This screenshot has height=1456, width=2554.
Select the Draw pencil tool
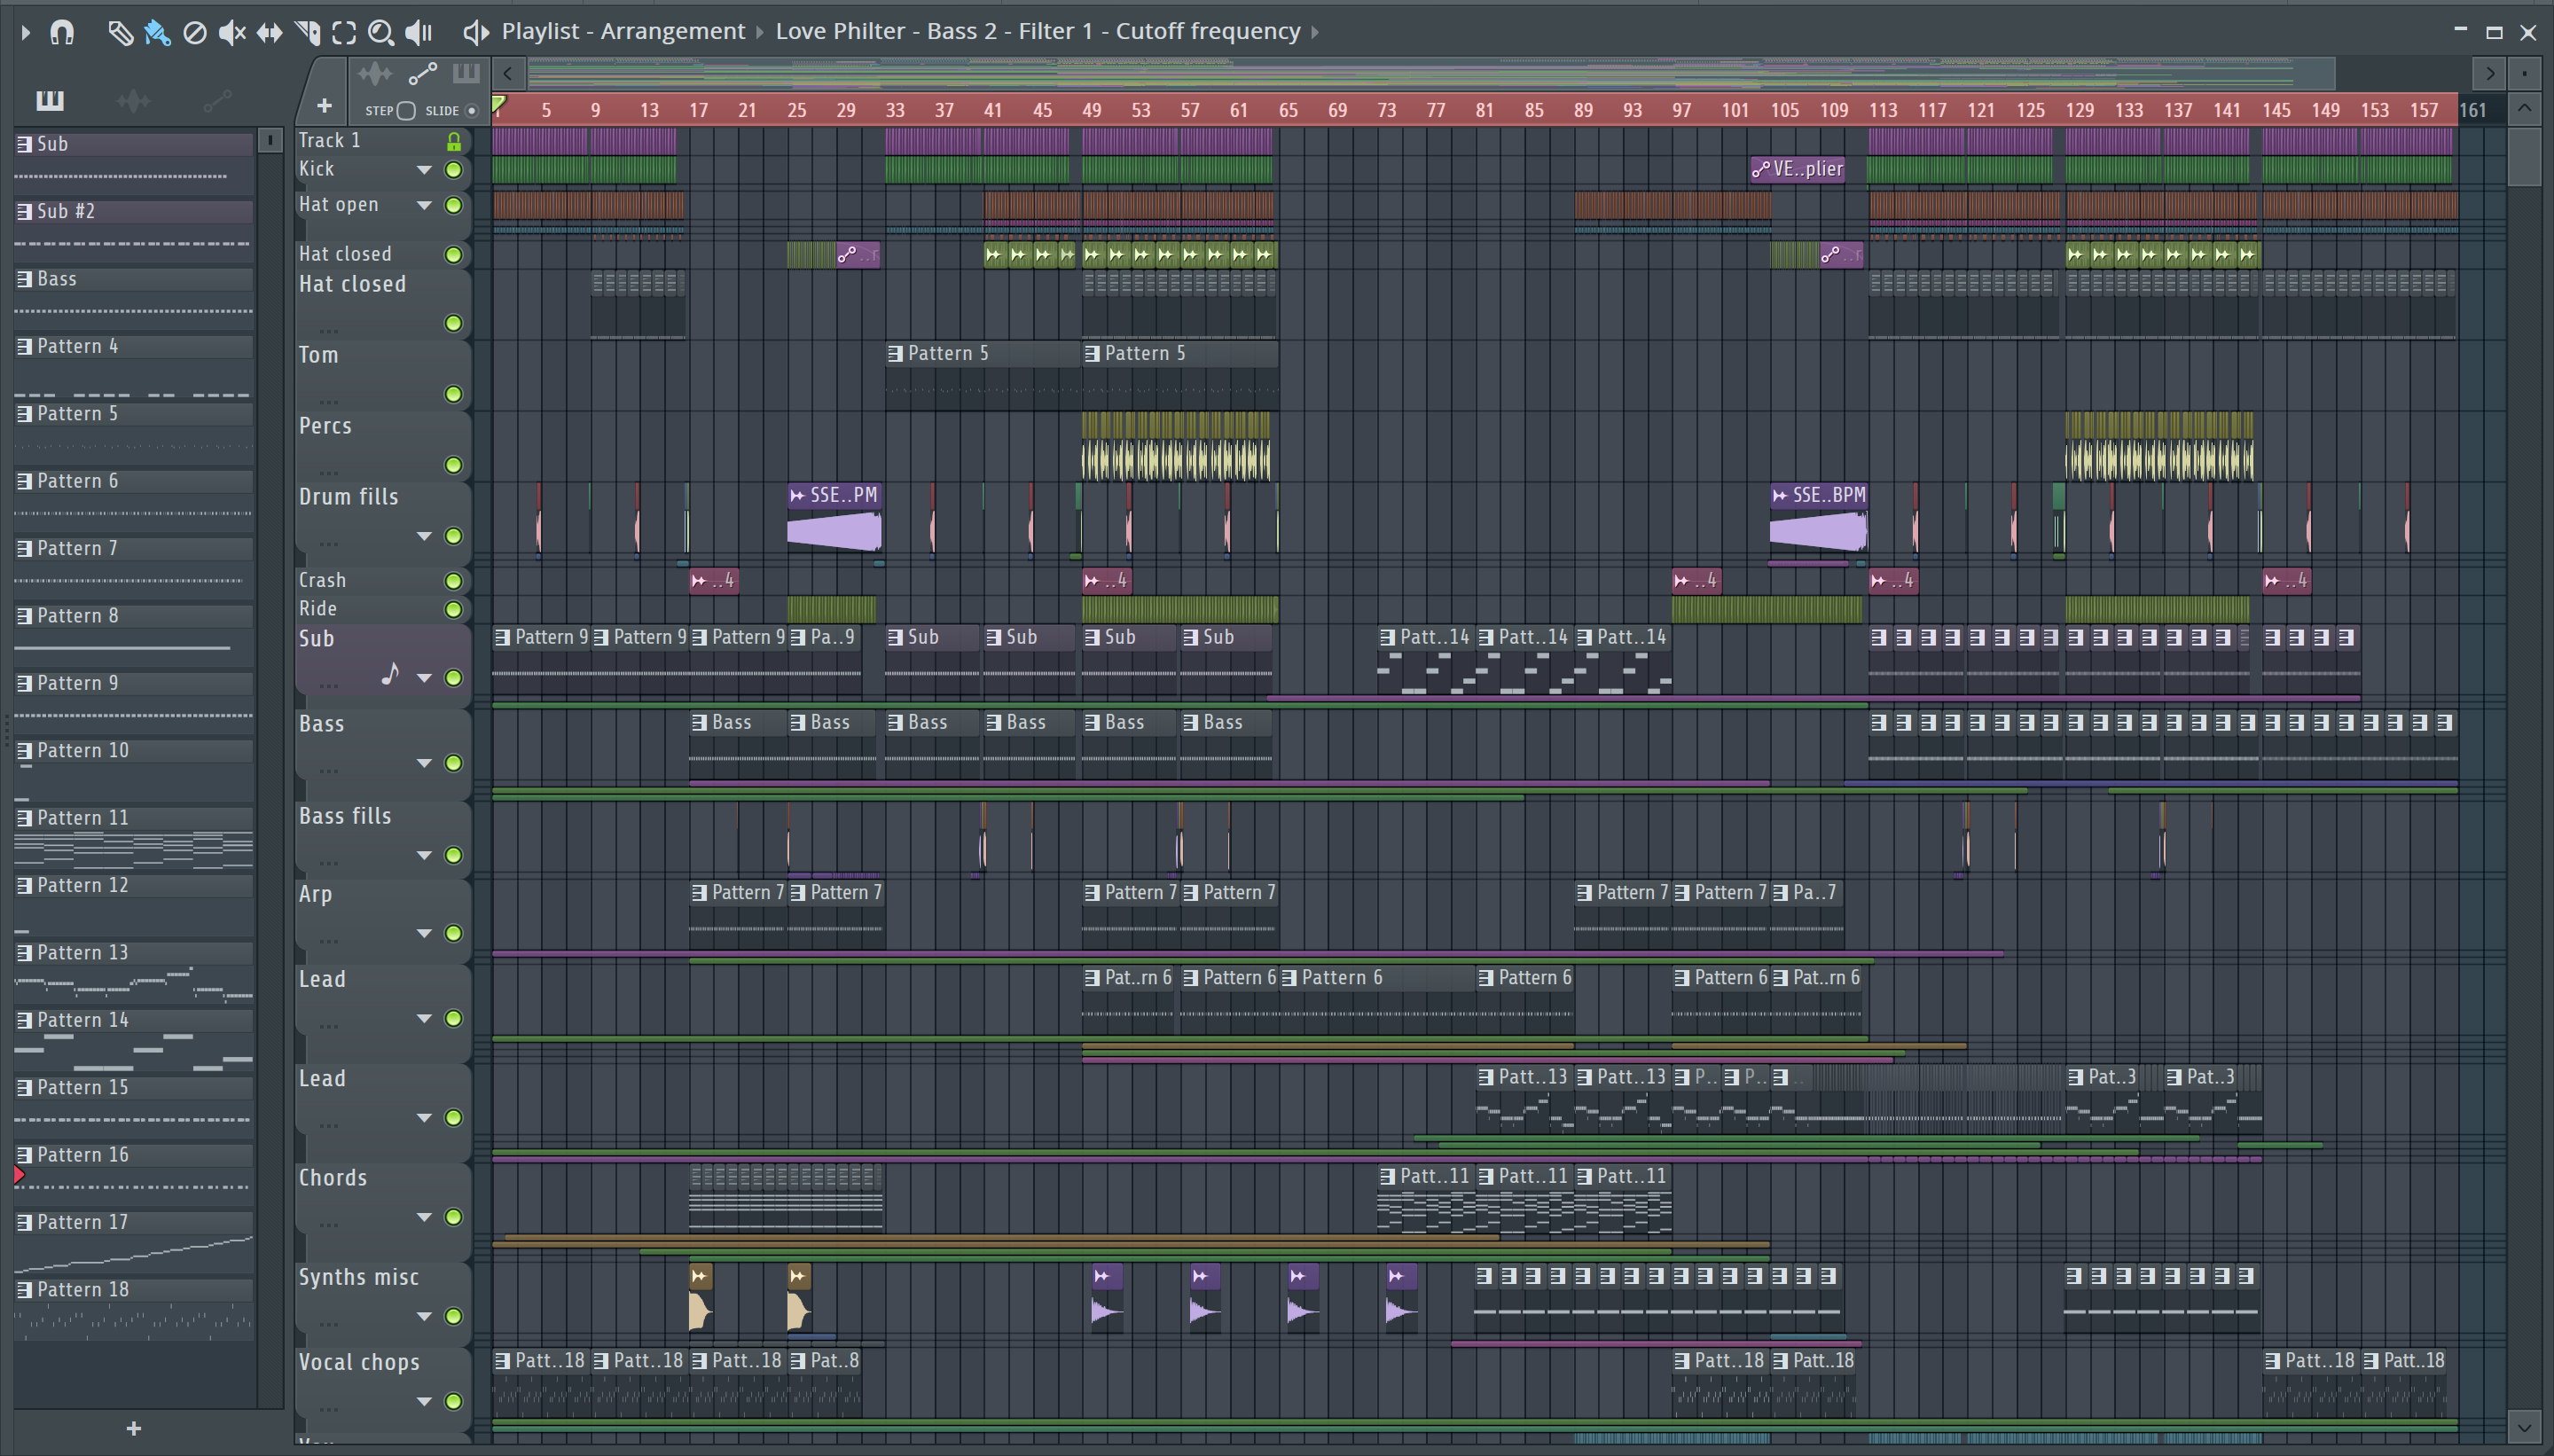pos(120,32)
